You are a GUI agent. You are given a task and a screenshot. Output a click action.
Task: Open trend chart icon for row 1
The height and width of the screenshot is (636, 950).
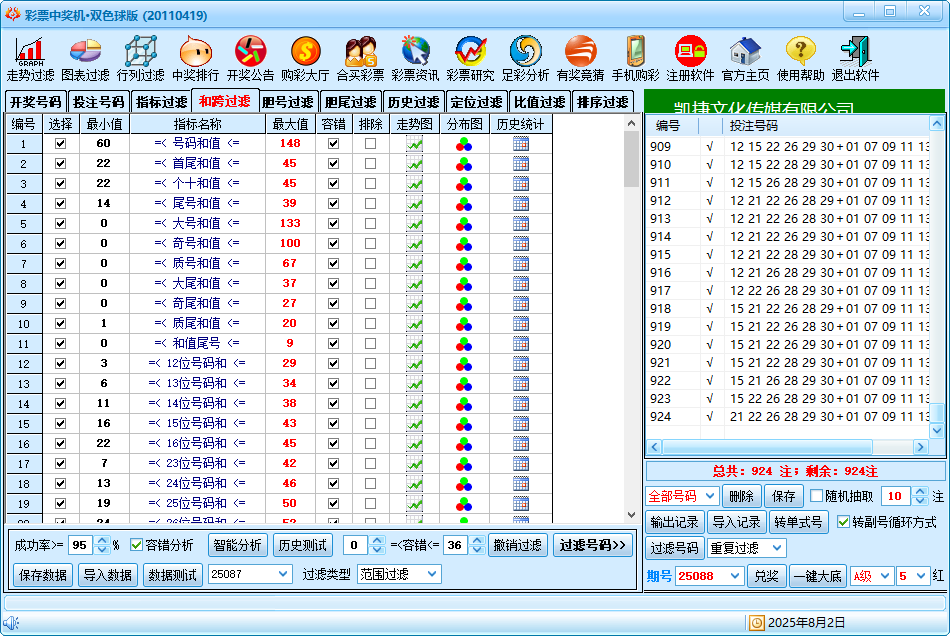(414, 144)
